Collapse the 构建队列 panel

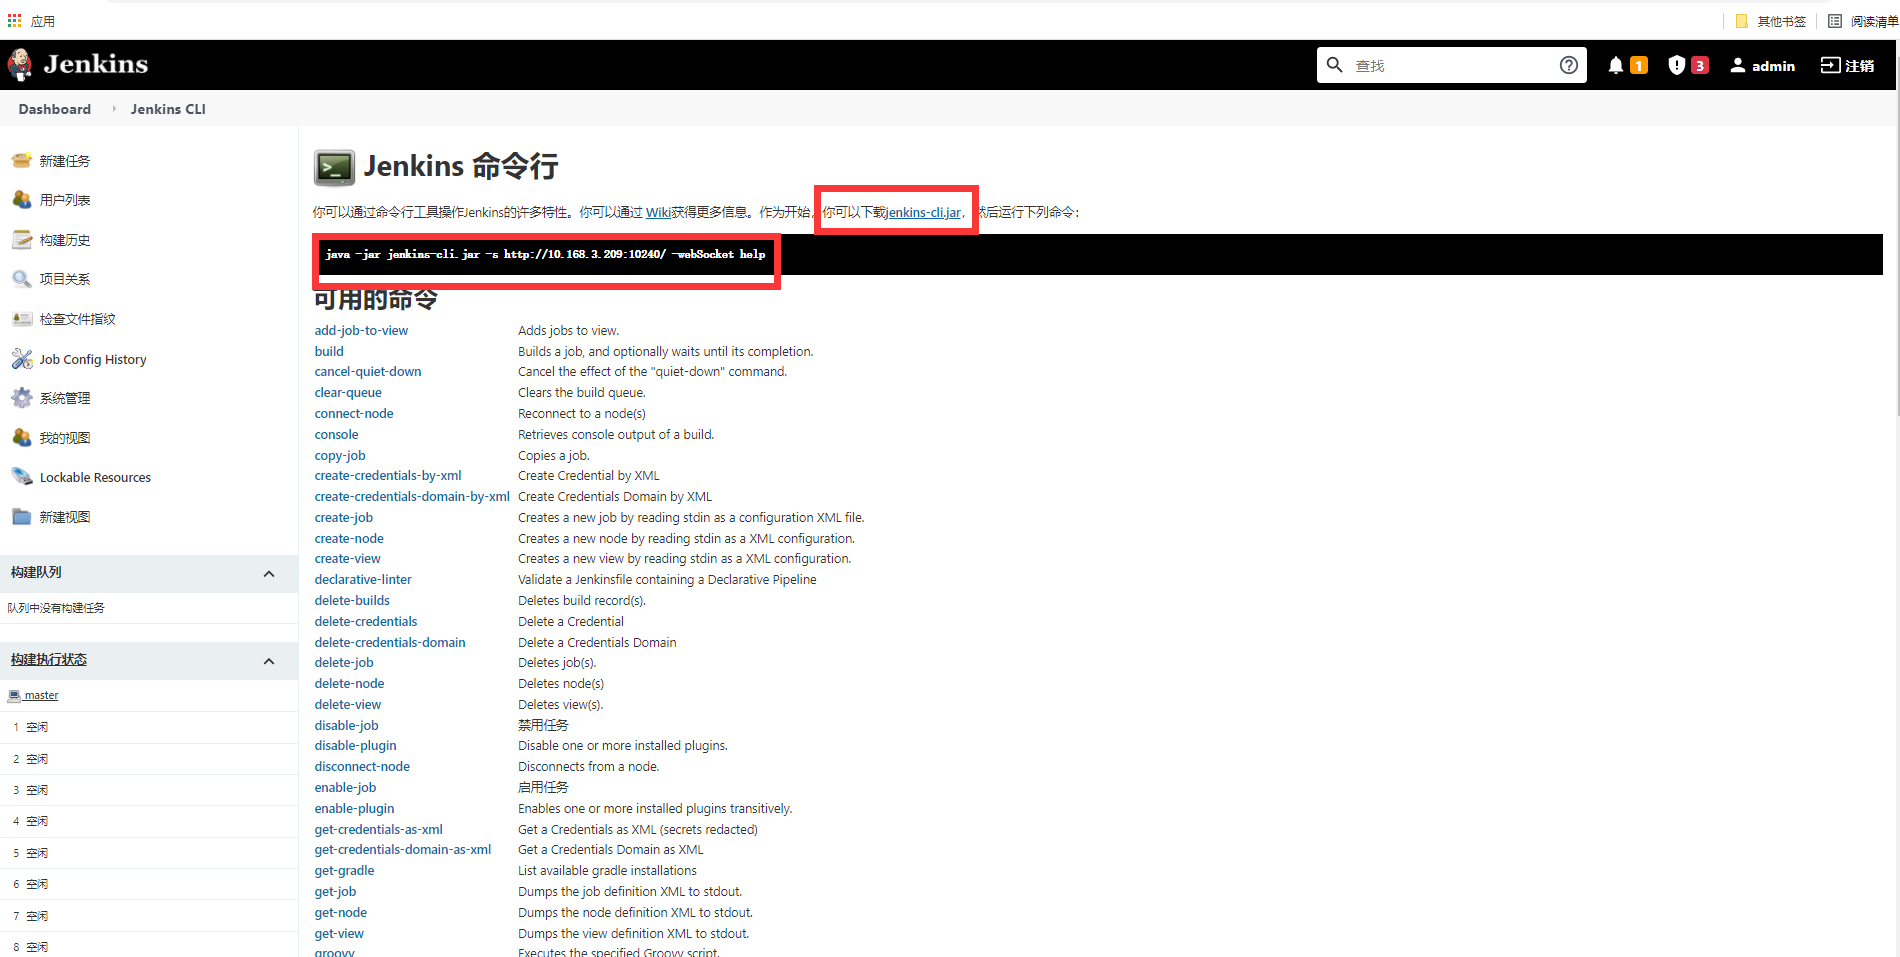tap(268, 573)
